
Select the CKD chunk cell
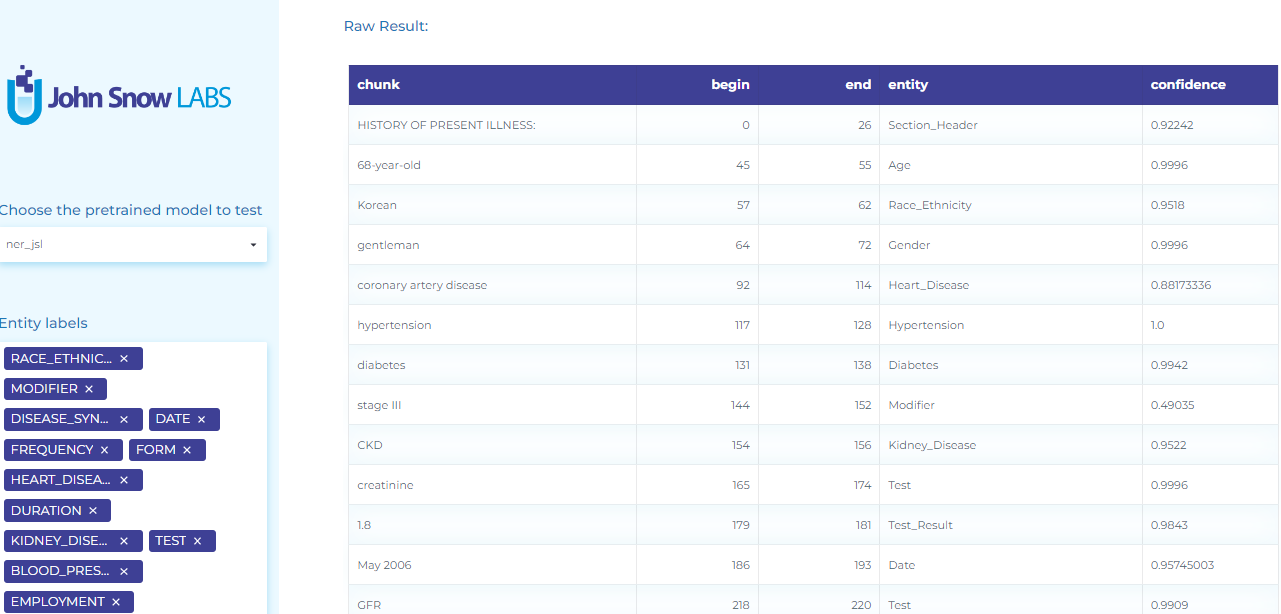pyautogui.click(x=492, y=445)
